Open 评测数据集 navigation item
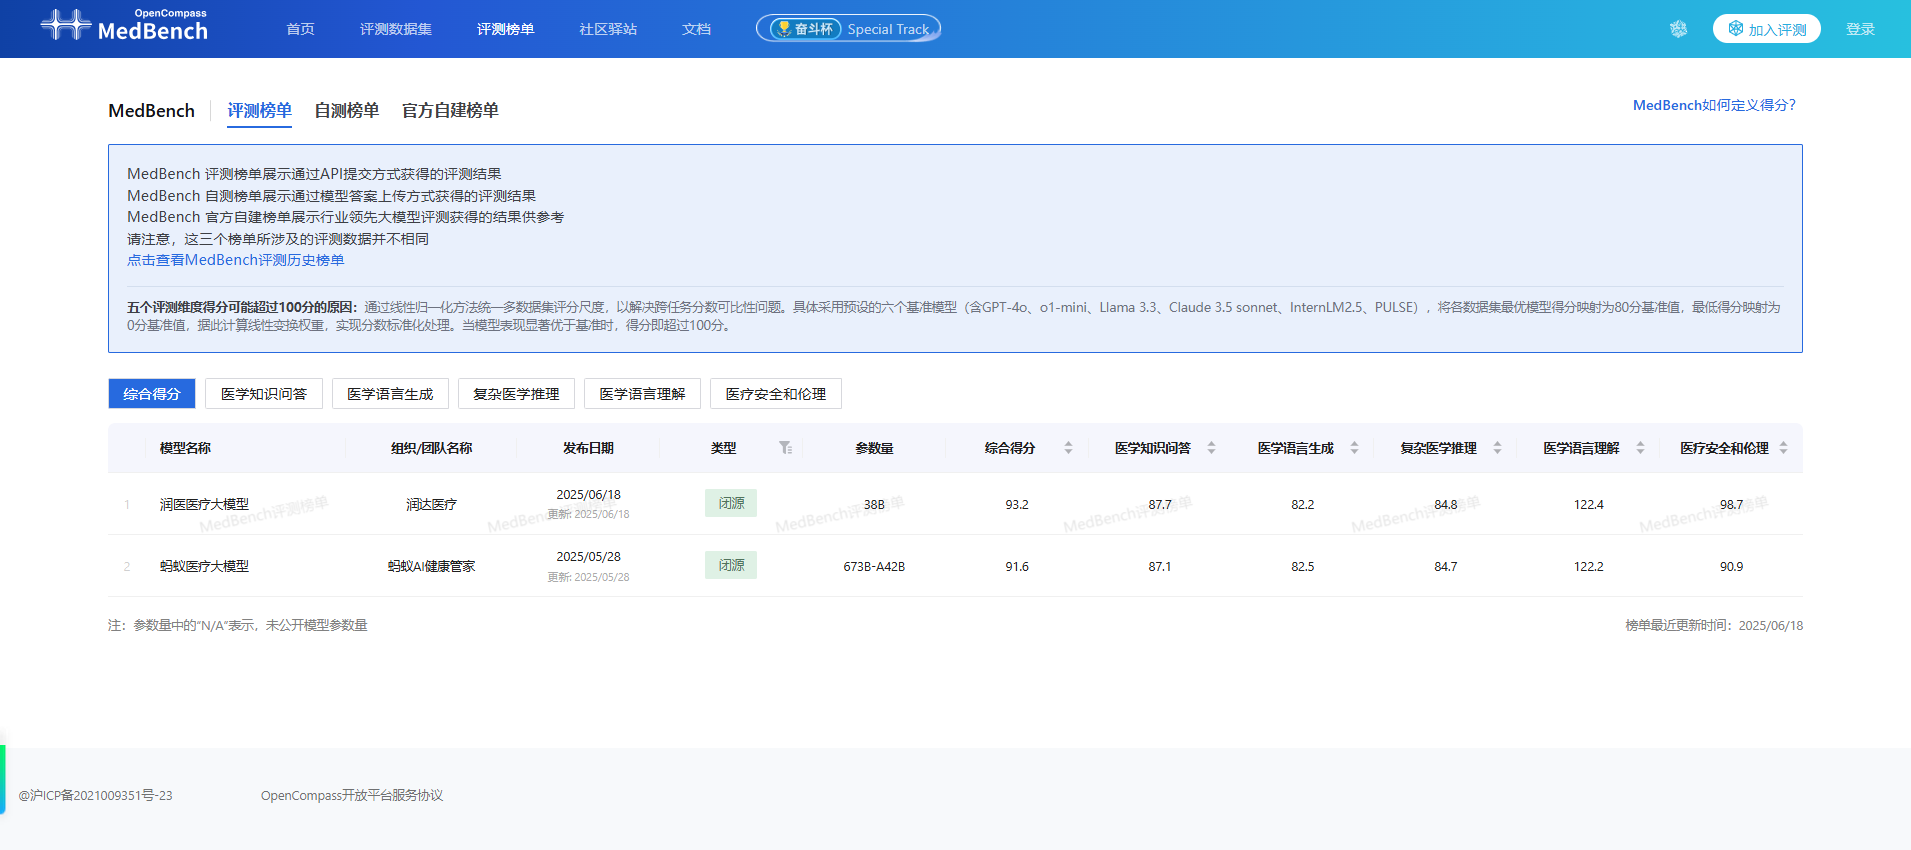Image resolution: width=1911 pixels, height=850 pixels. (396, 29)
